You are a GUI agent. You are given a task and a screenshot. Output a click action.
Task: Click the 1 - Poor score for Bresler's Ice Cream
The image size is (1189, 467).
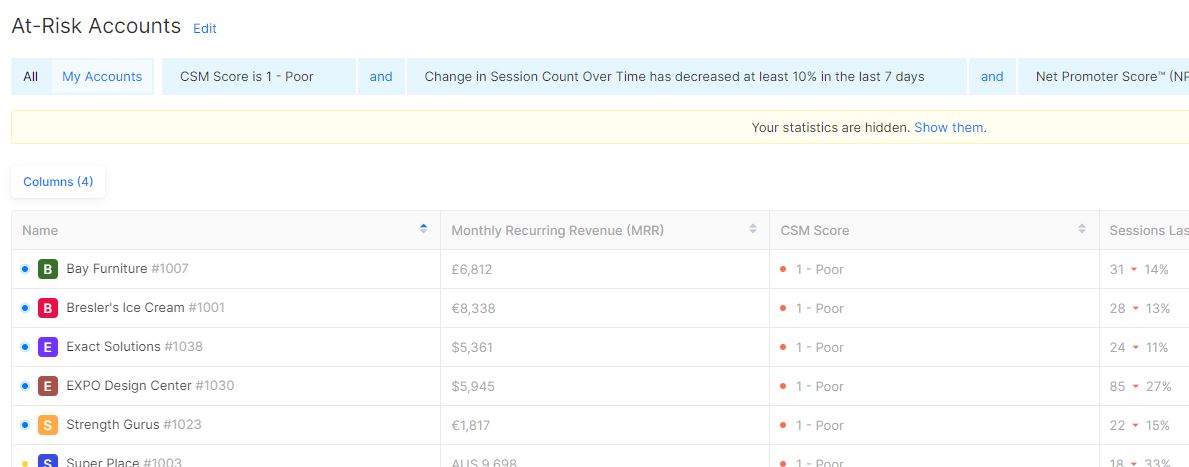pos(819,309)
